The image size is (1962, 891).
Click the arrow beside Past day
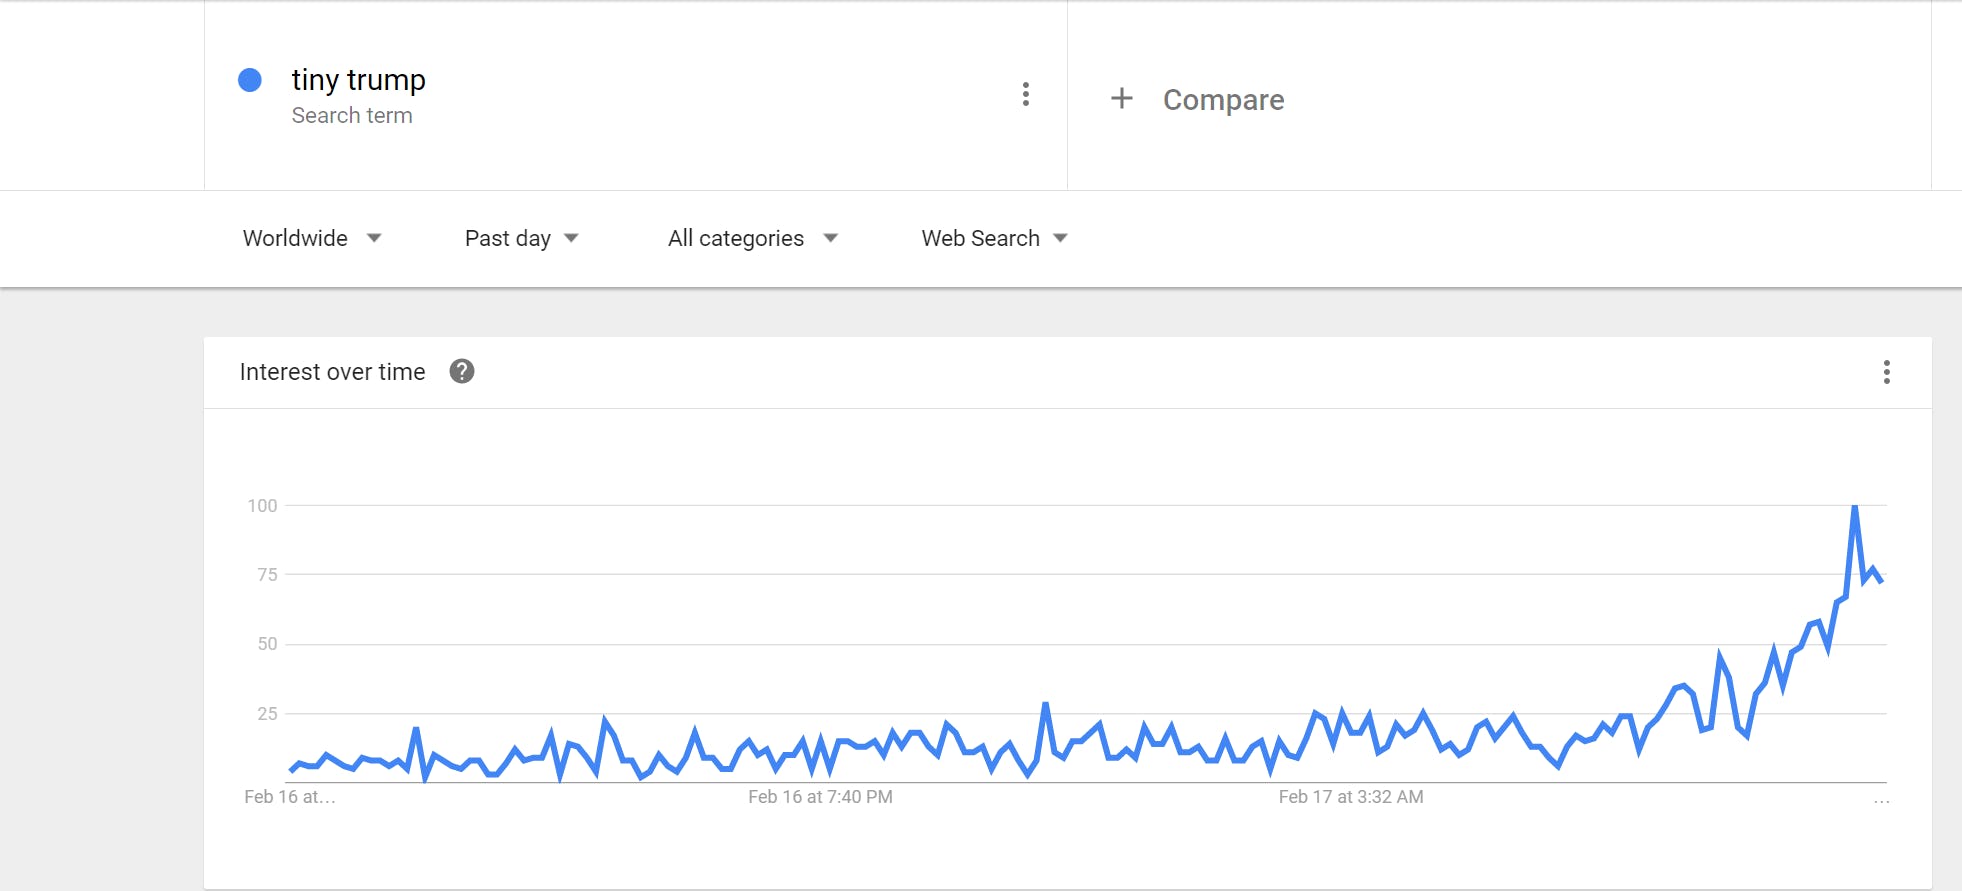tap(572, 238)
